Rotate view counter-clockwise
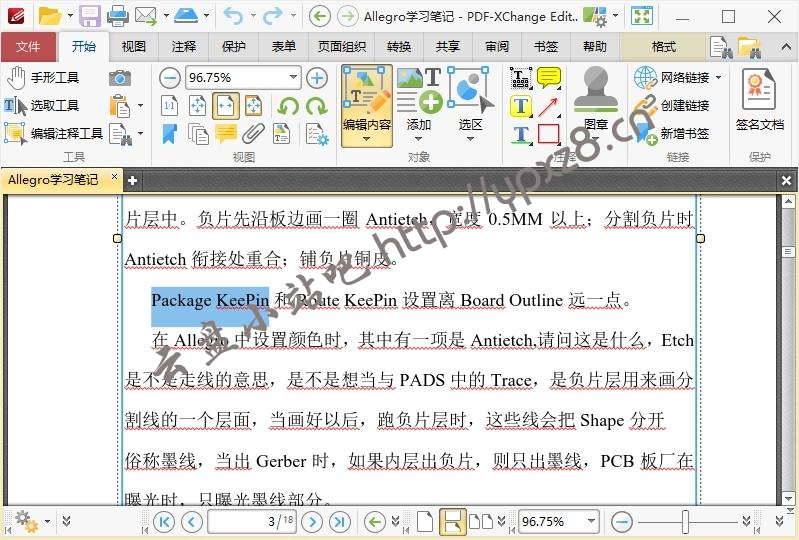This screenshot has height=540, width=799. 288,106
